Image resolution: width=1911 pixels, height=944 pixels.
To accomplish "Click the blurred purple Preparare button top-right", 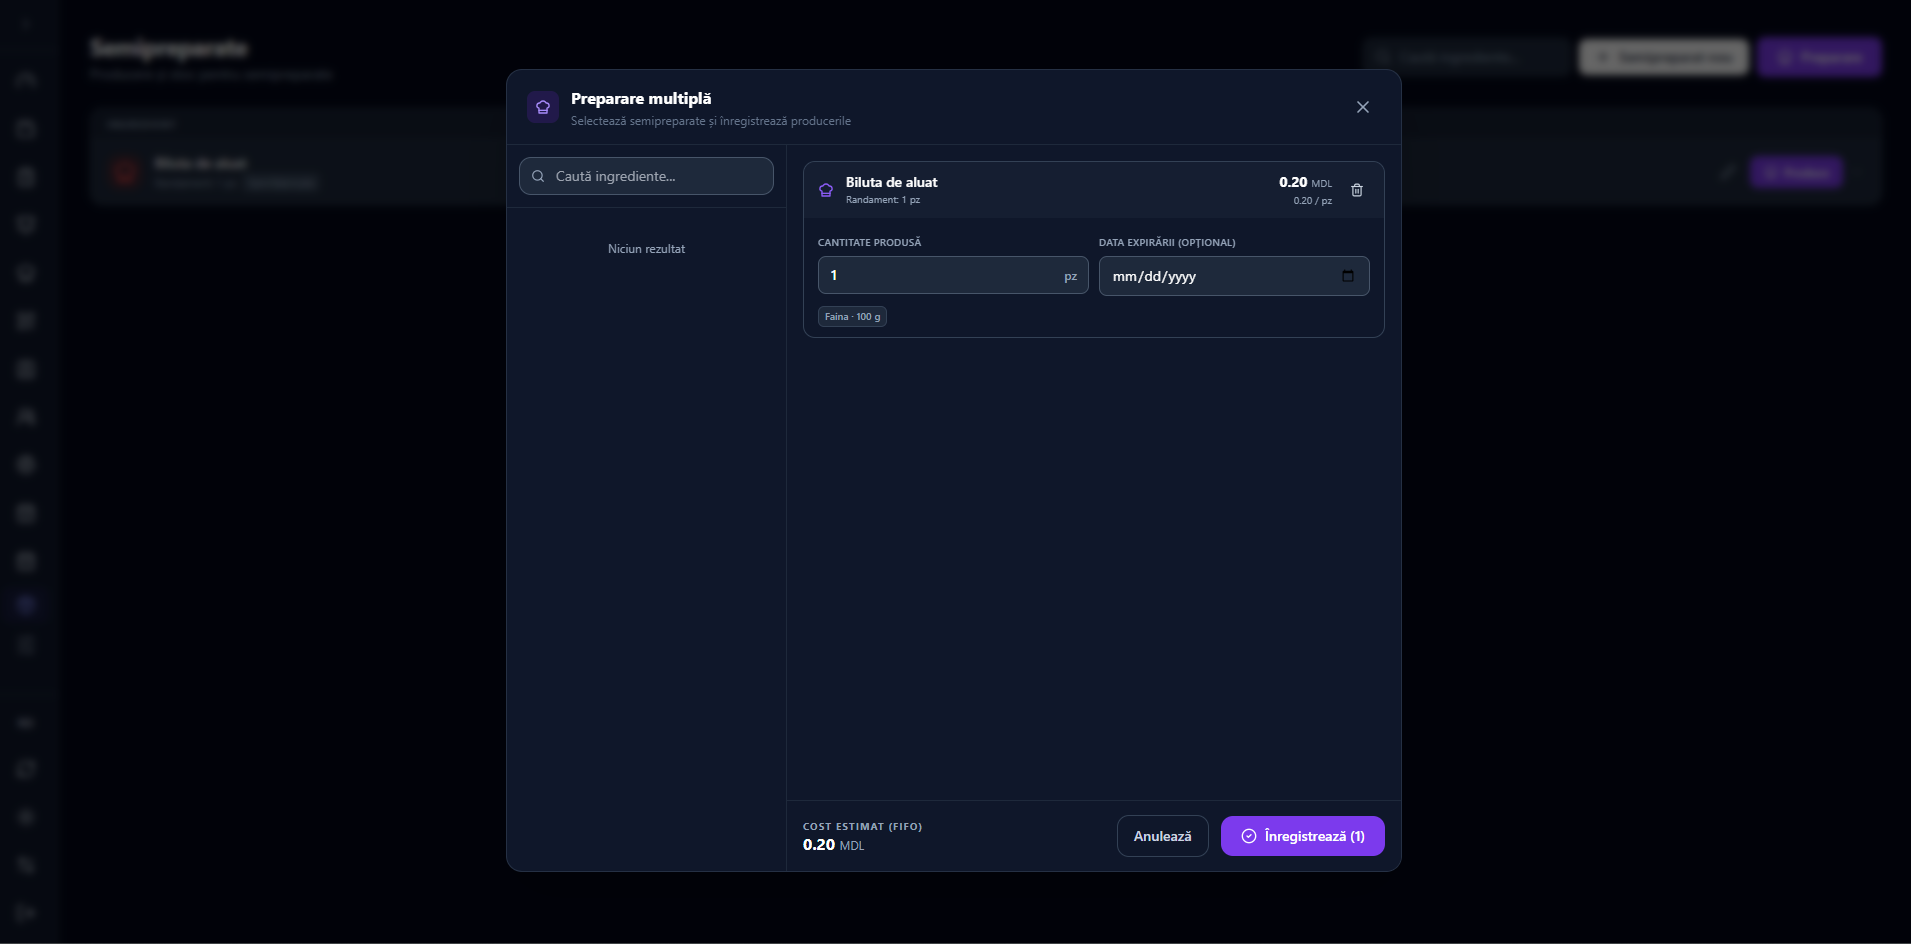I will 1819,57.
